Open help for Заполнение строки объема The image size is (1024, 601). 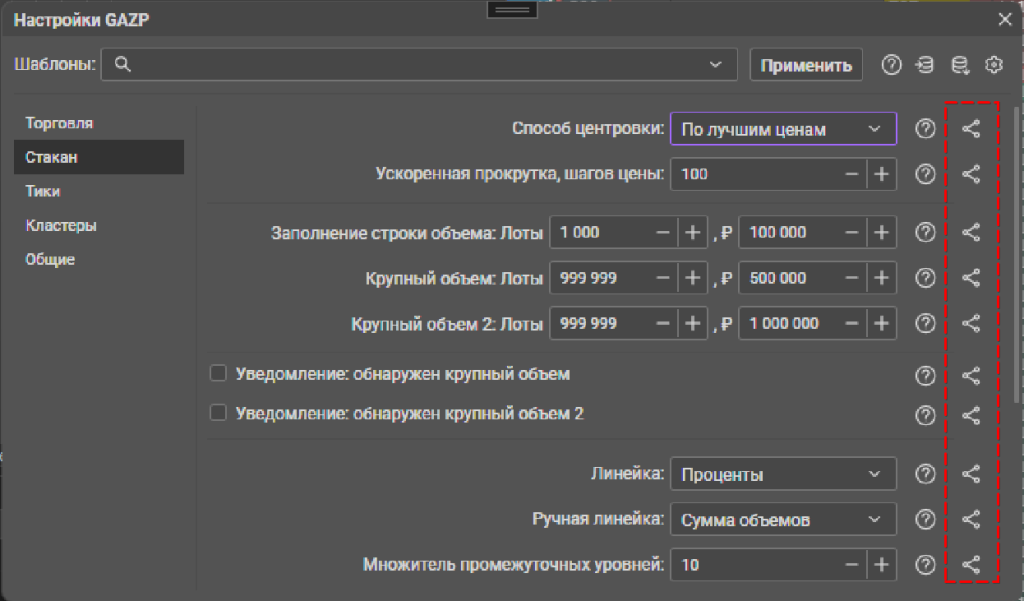click(x=925, y=233)
